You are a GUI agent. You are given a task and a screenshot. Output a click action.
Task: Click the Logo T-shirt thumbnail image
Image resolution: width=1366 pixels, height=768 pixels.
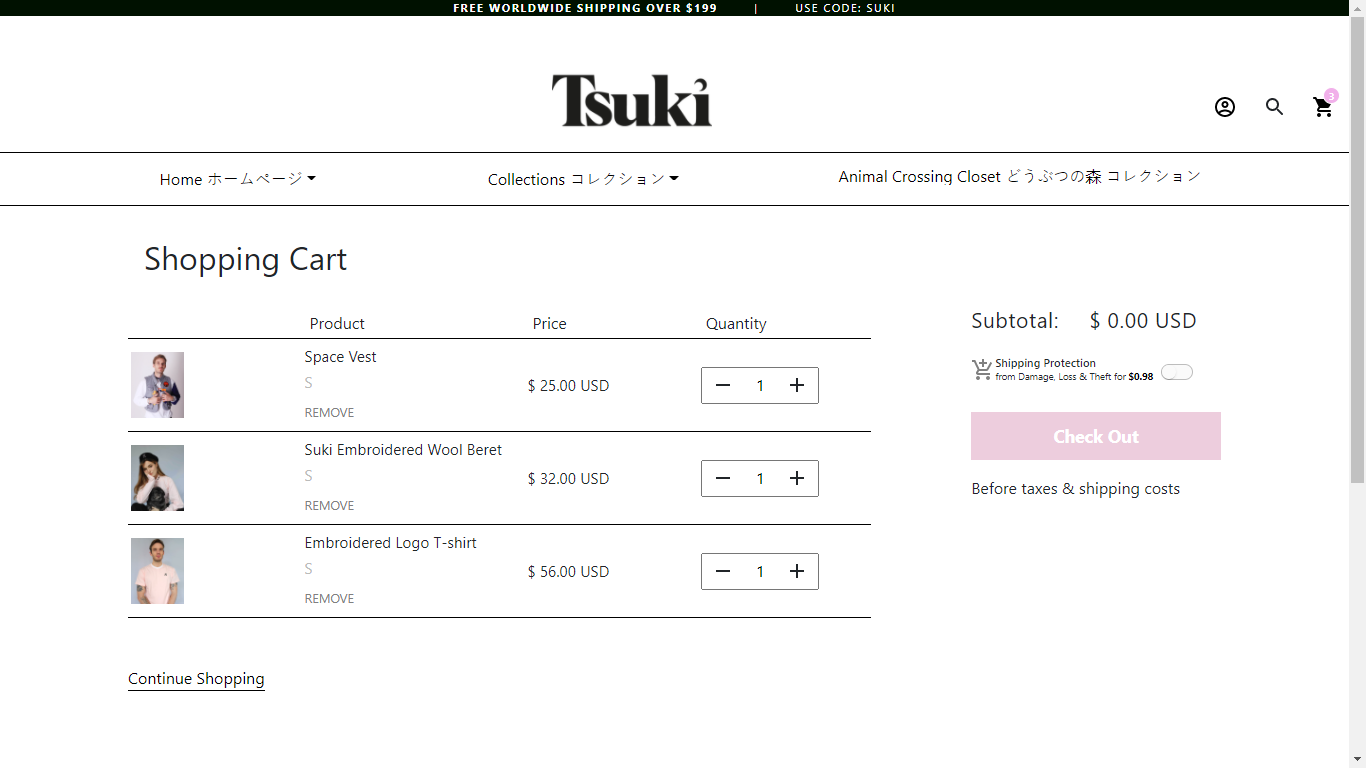coord(157,571)
